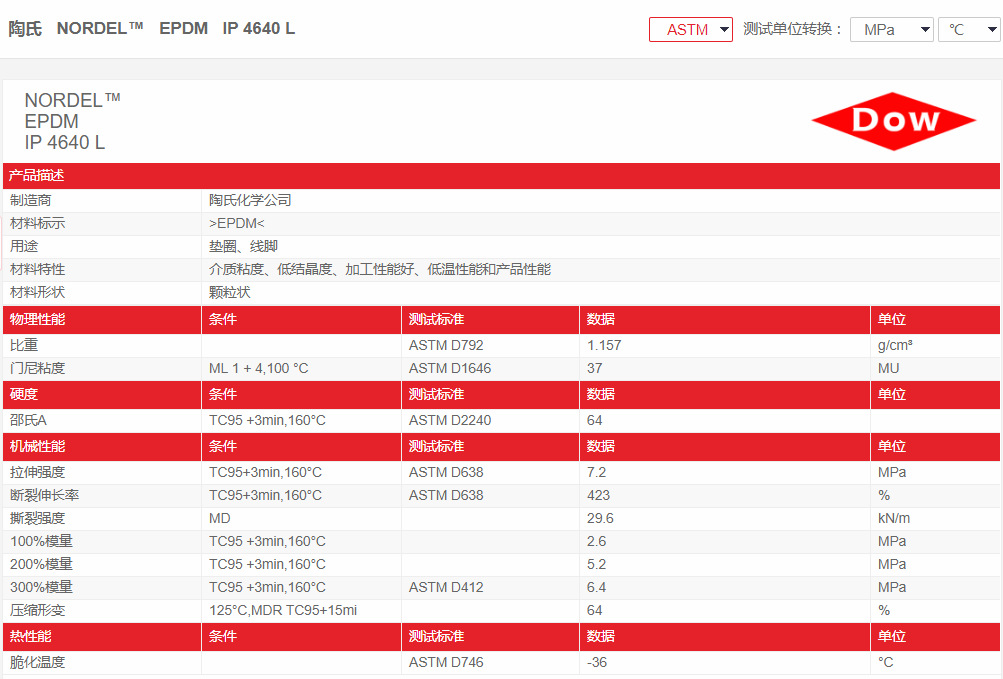Click the '200%模量' row label

coord(42,564)
